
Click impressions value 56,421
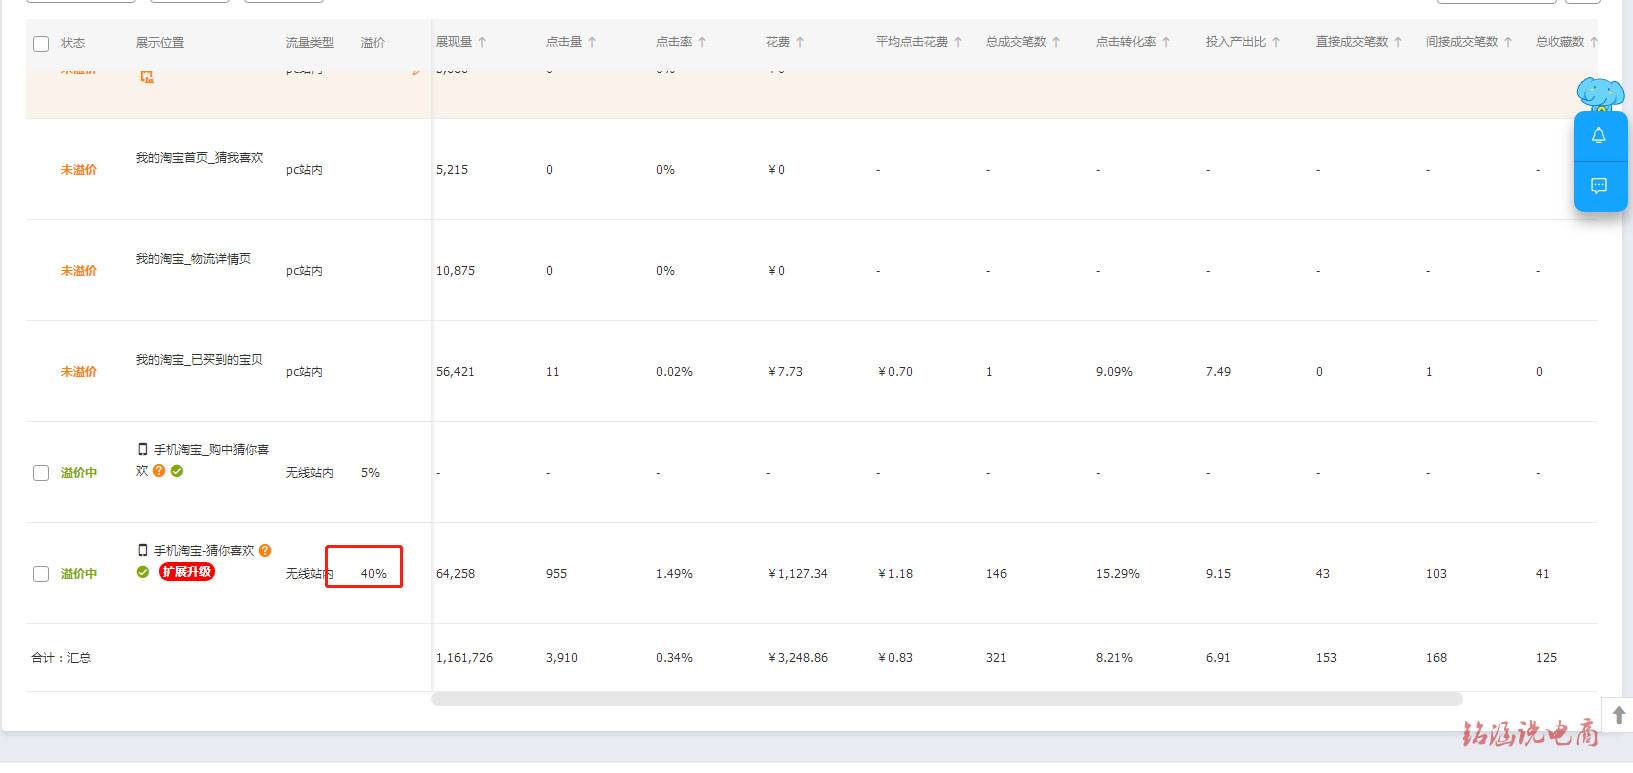456,372
